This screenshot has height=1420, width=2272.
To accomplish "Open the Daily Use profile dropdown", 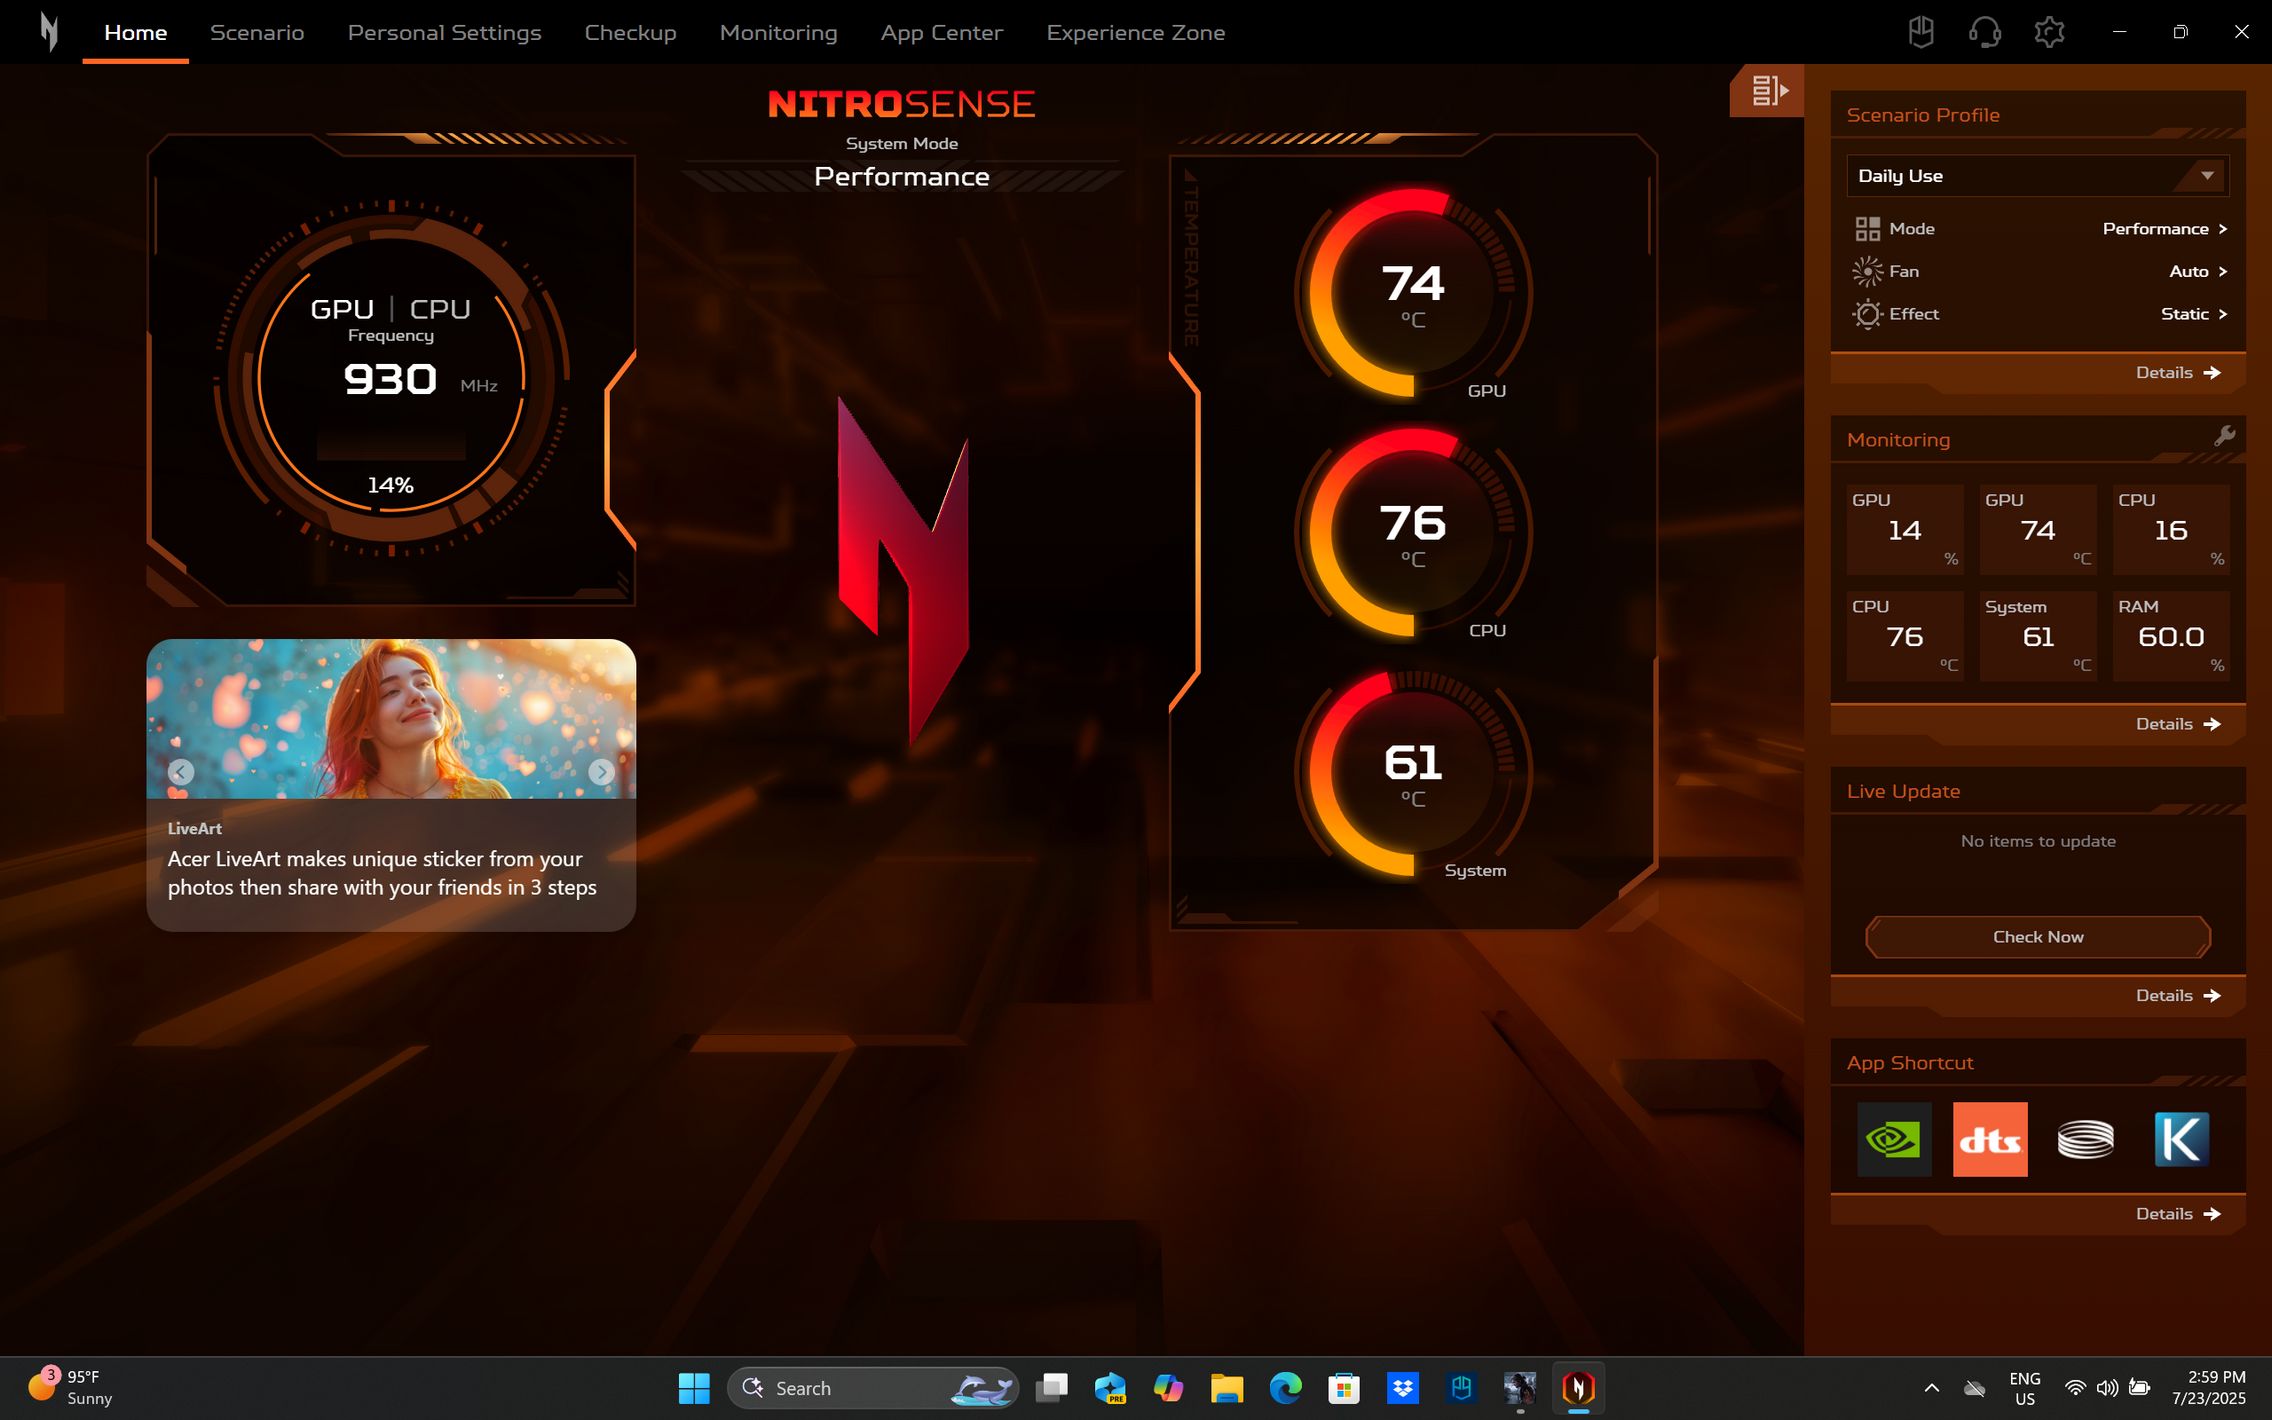I will [2037, 176].
